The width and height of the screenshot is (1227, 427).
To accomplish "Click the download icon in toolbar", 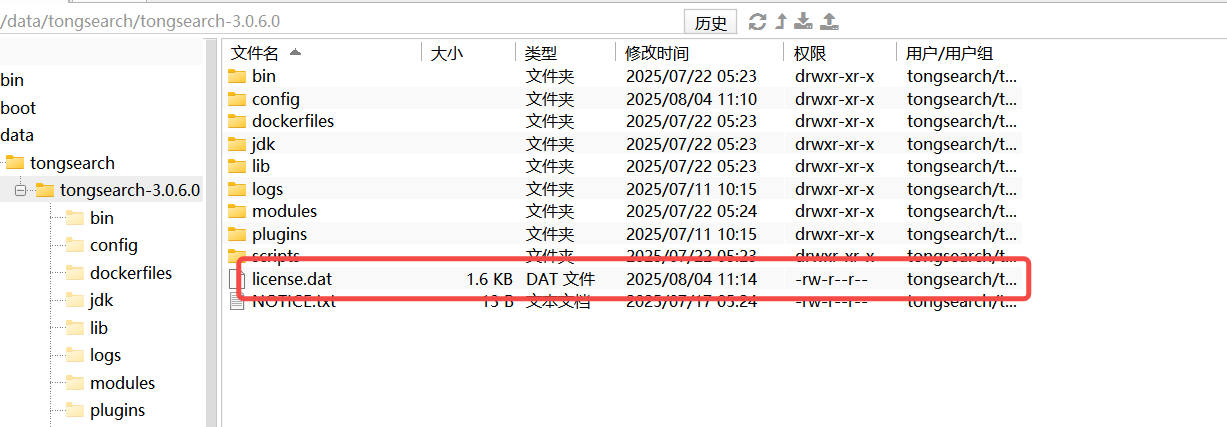I will click(x=805, y=21).
